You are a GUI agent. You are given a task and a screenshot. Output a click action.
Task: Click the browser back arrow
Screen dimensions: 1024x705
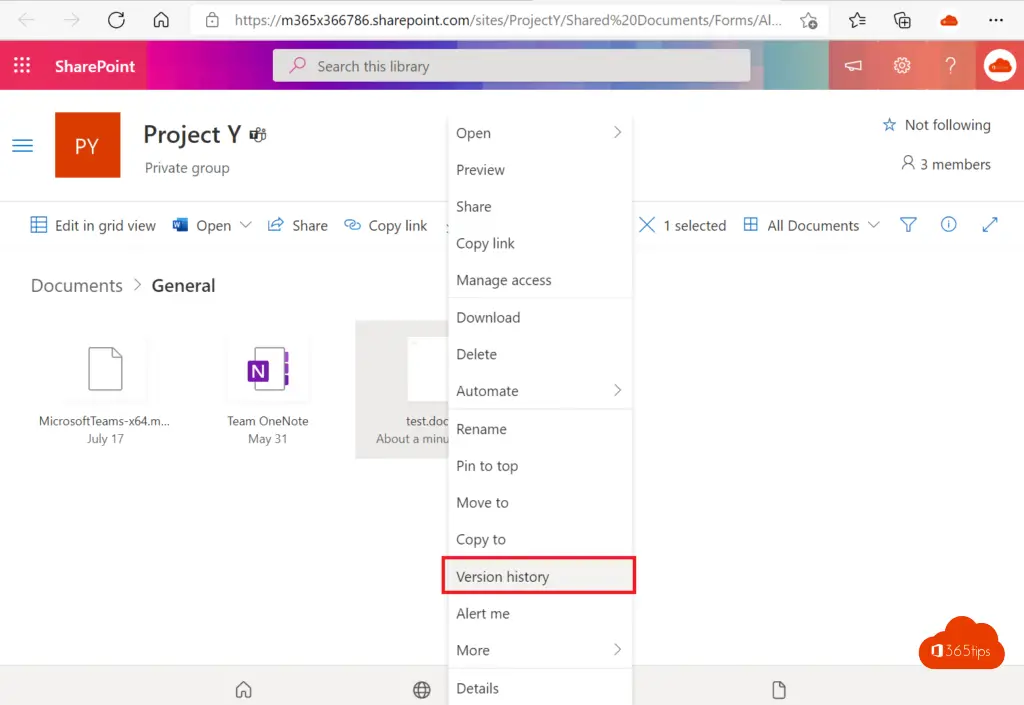point(26,20)
